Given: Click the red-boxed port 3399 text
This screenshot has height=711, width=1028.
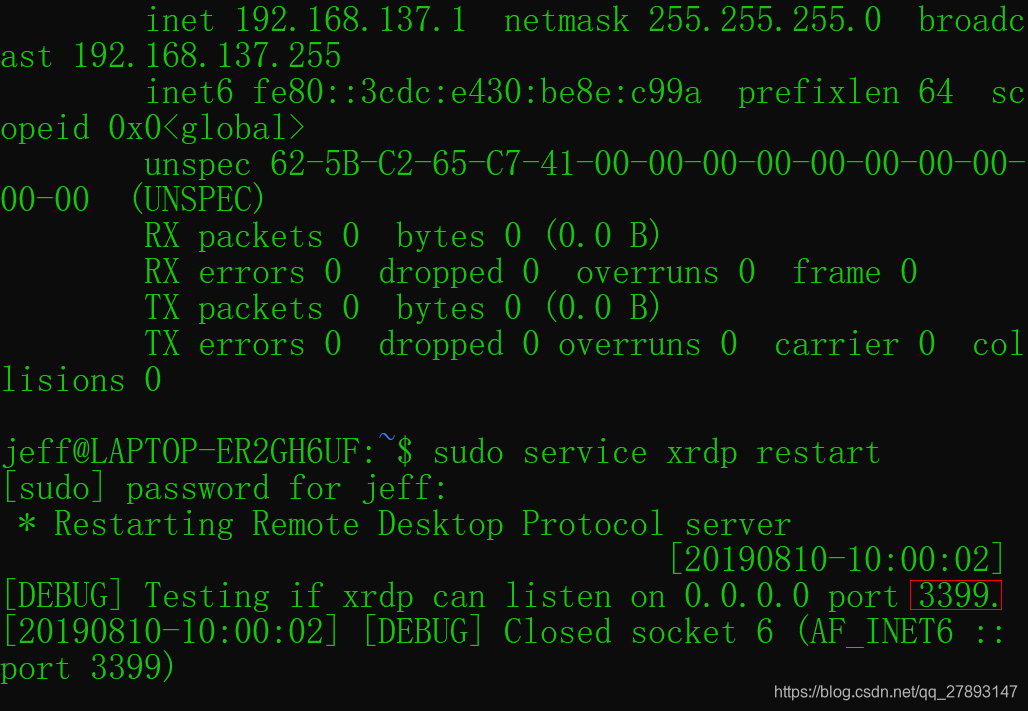Looking at the screenshot, I should (x=956, y=595).
